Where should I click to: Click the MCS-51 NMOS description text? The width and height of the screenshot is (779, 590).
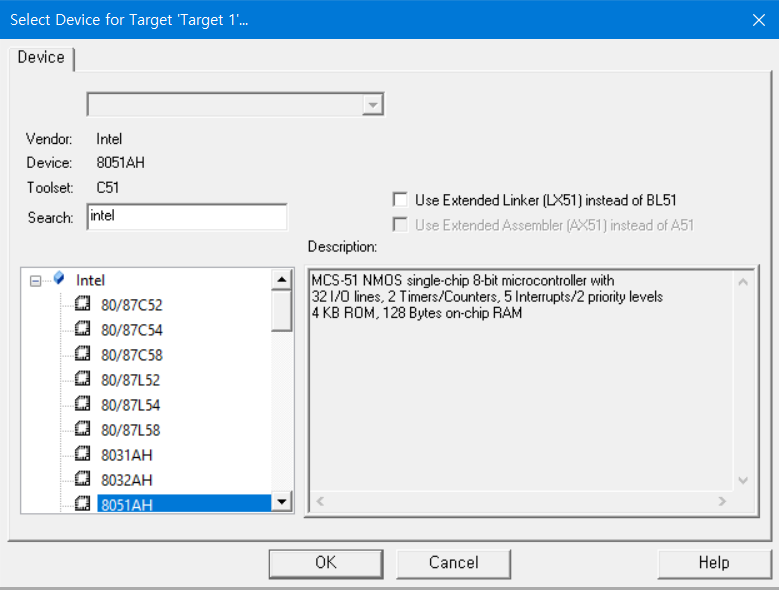463,281
